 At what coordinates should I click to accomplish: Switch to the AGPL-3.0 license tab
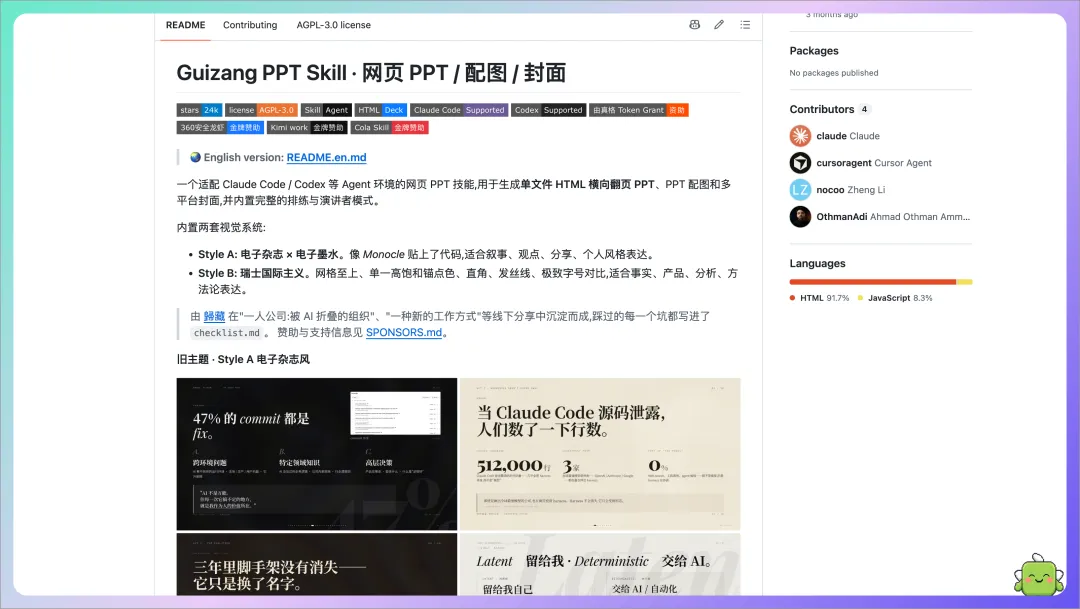click(333, 25)
